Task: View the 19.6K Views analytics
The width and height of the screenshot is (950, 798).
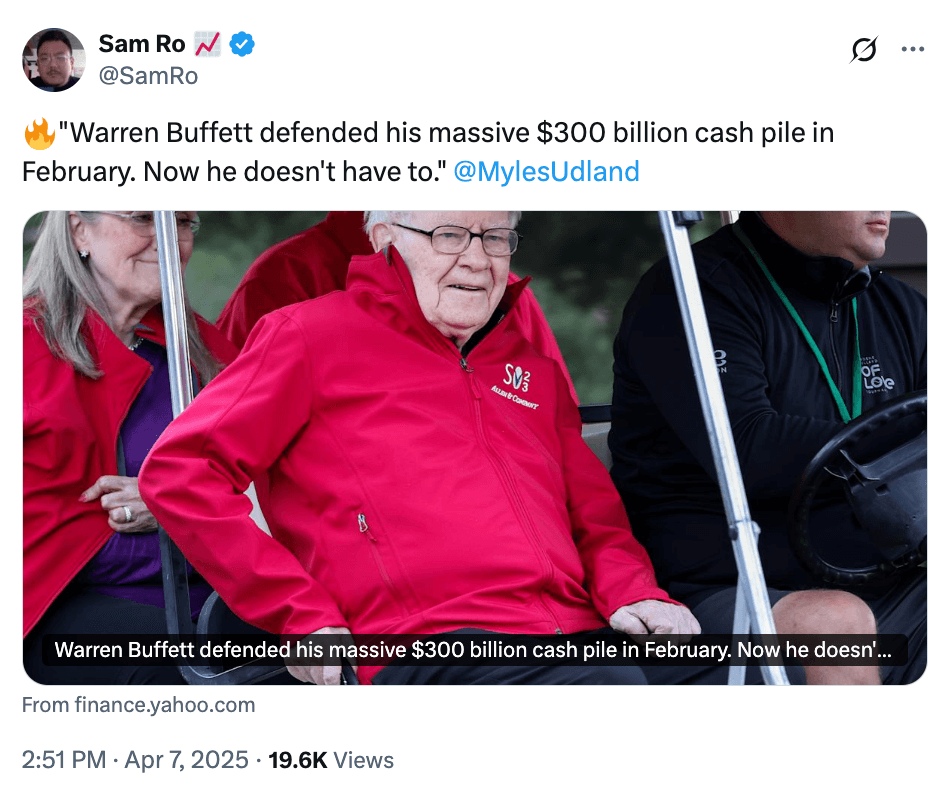Action: click(x=331, y=760)
